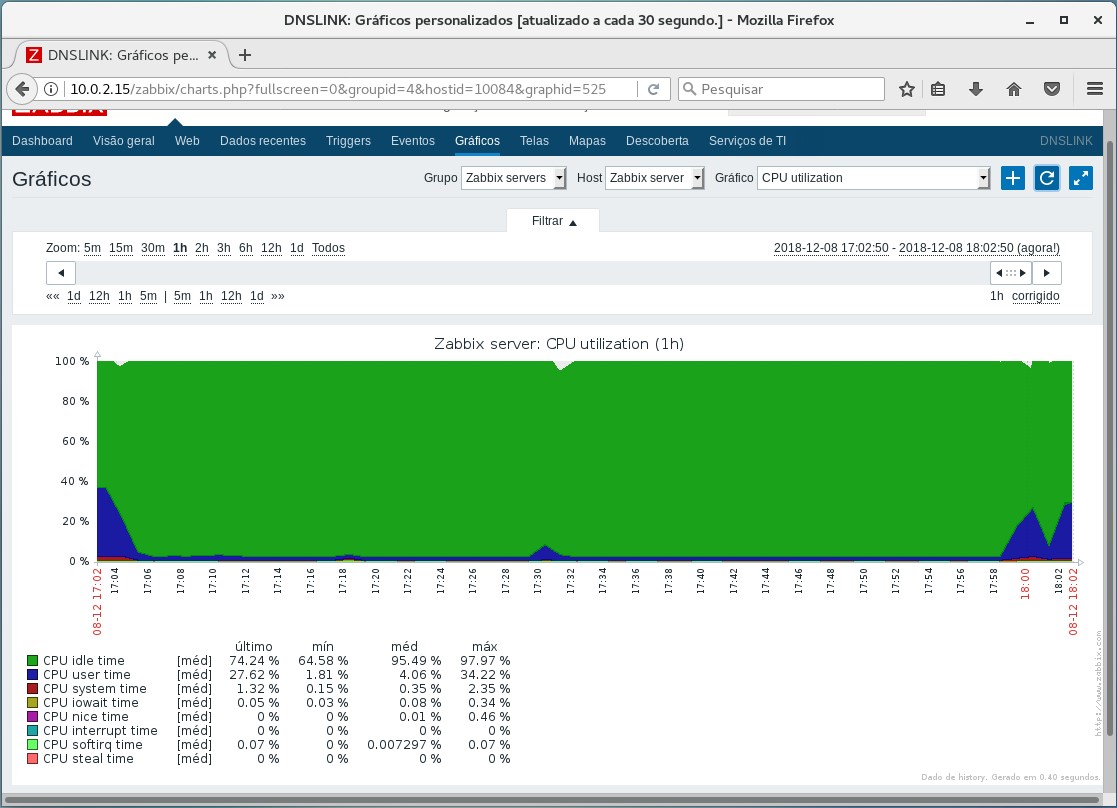This screenshot has width=1117, height=808.
Task: Show bookmarks list icon
Action: pos(938,89)
